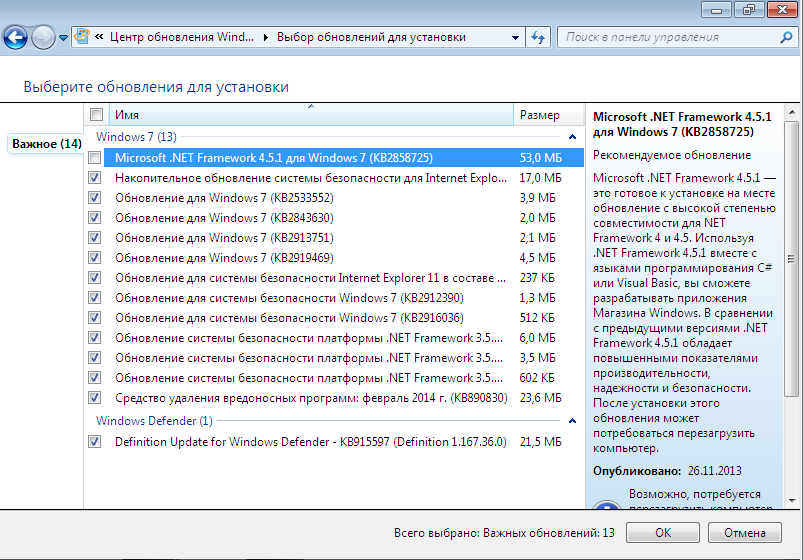Viewport: 803px width, 560px height.
Task: Select row "Обновление для Windows 7 (KB2843630)"
Action: click(344, 218)
